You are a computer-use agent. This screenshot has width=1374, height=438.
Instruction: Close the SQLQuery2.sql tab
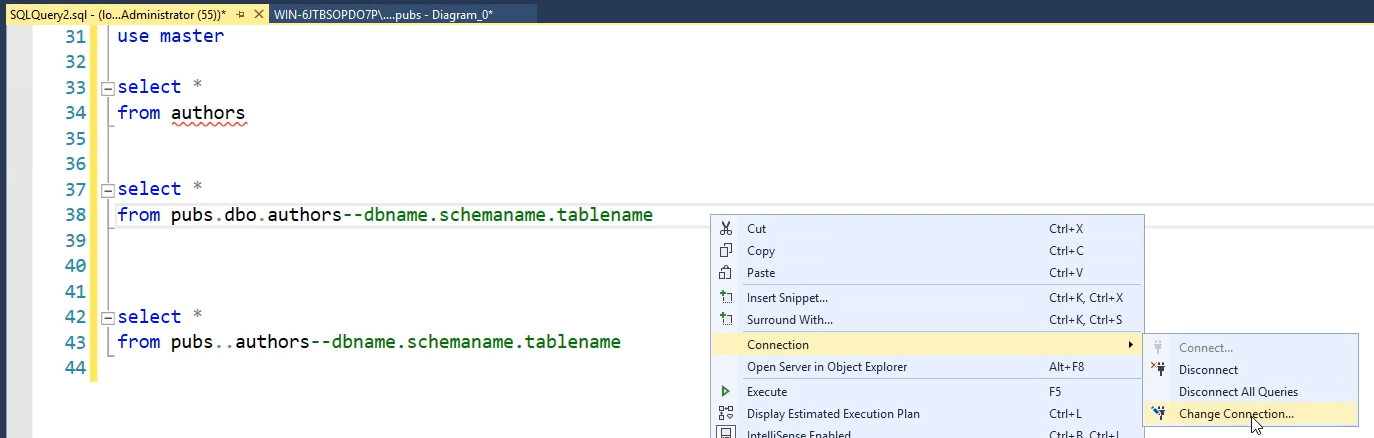259,15
